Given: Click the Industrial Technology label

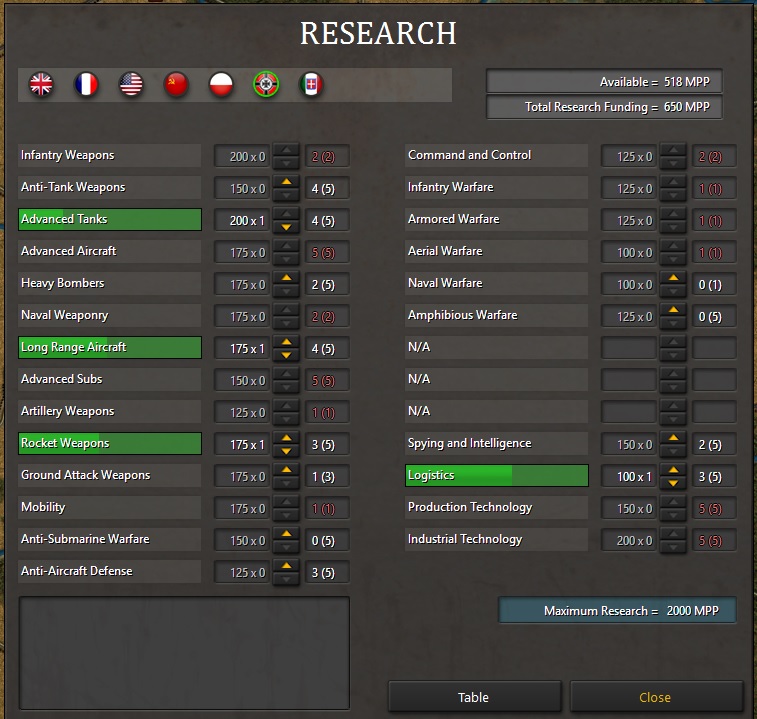Looking at the screenshot, I should (x=465, y=539).
